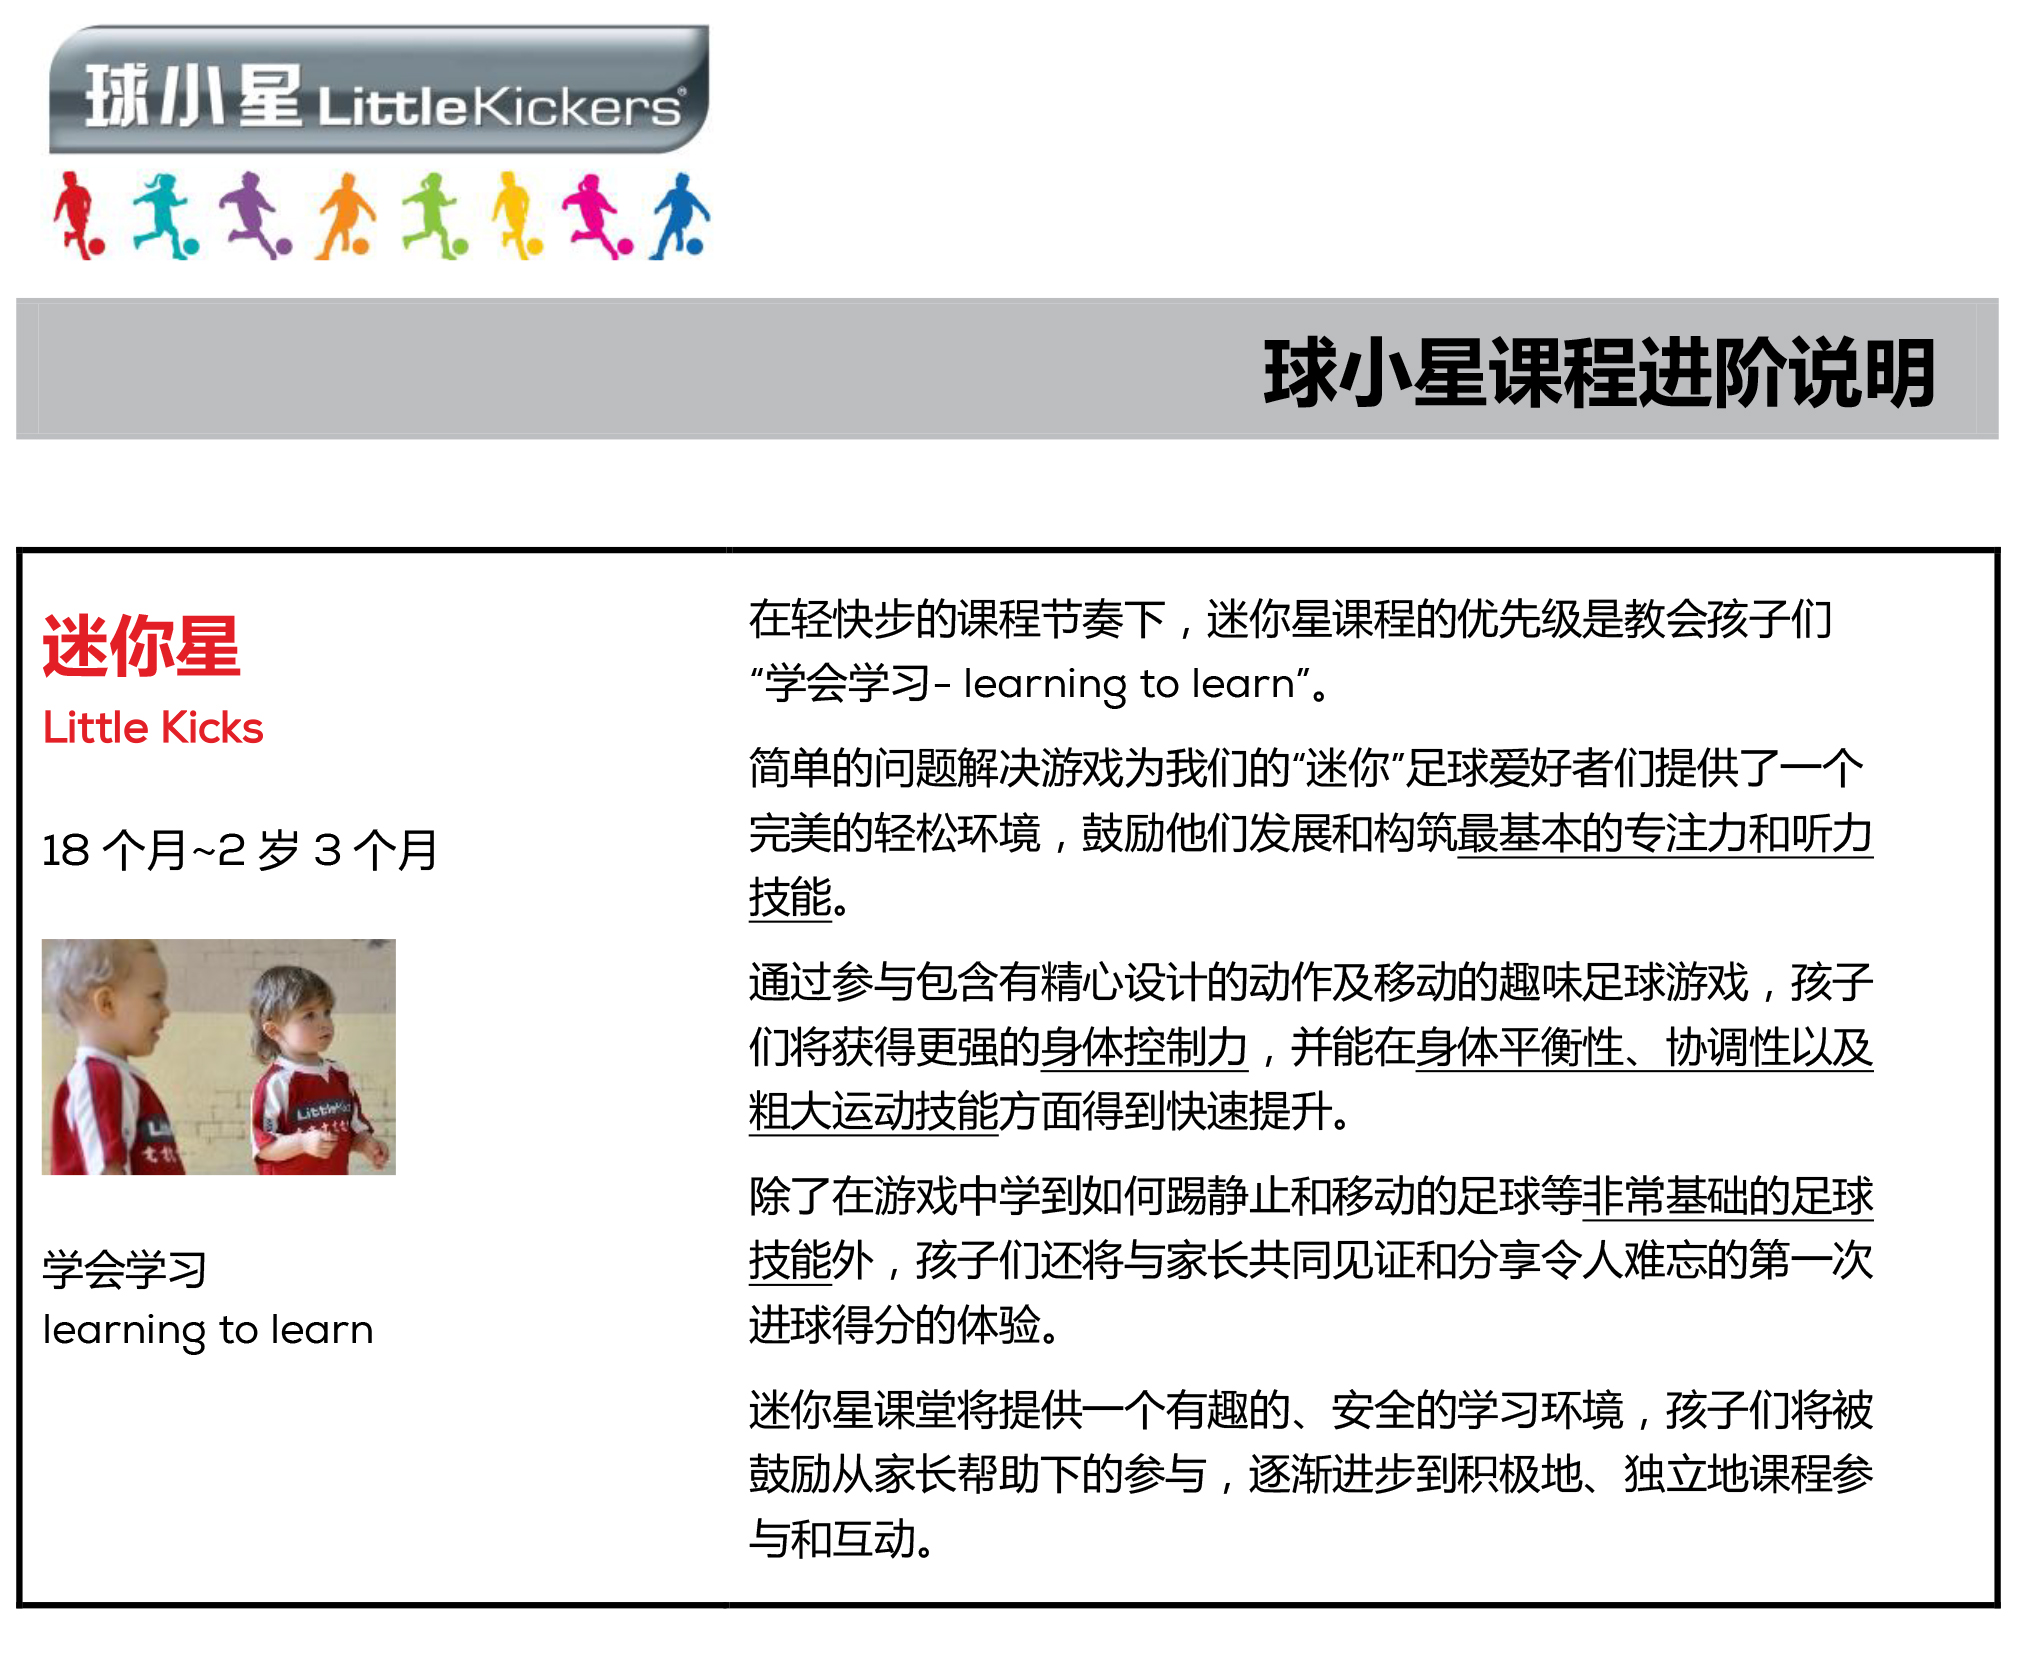
Task: Click the pink running child figure
Action: pyautogui.click(x=597, y=216)
